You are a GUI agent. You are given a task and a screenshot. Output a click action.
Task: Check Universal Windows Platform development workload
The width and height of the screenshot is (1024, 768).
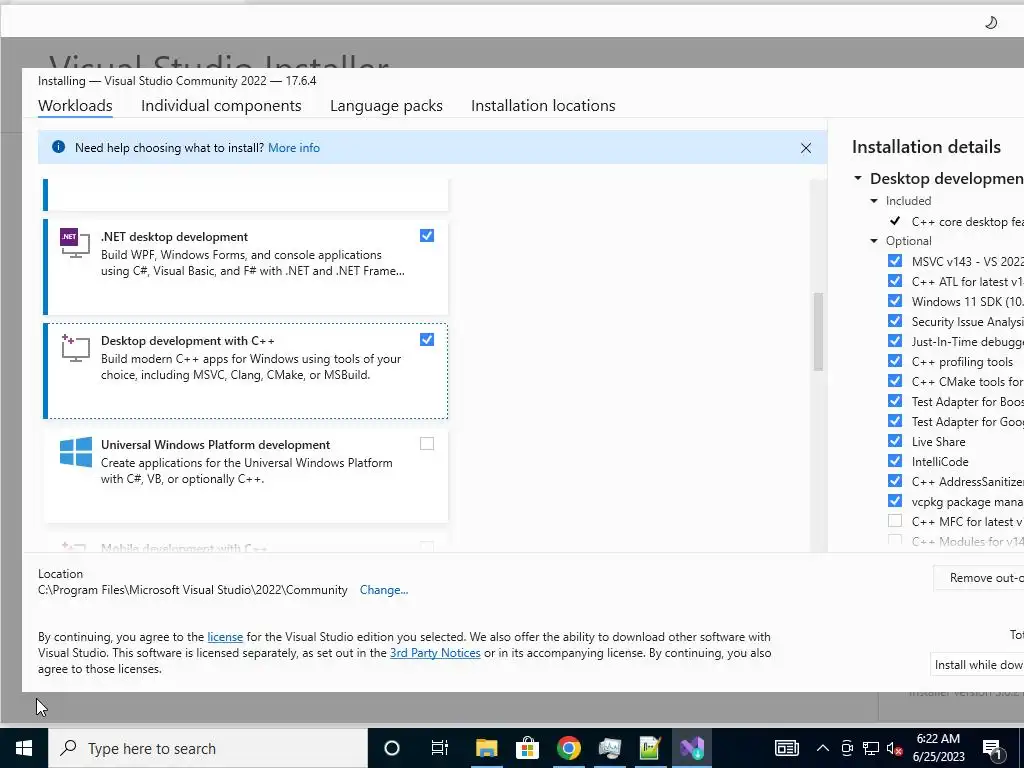426,444
